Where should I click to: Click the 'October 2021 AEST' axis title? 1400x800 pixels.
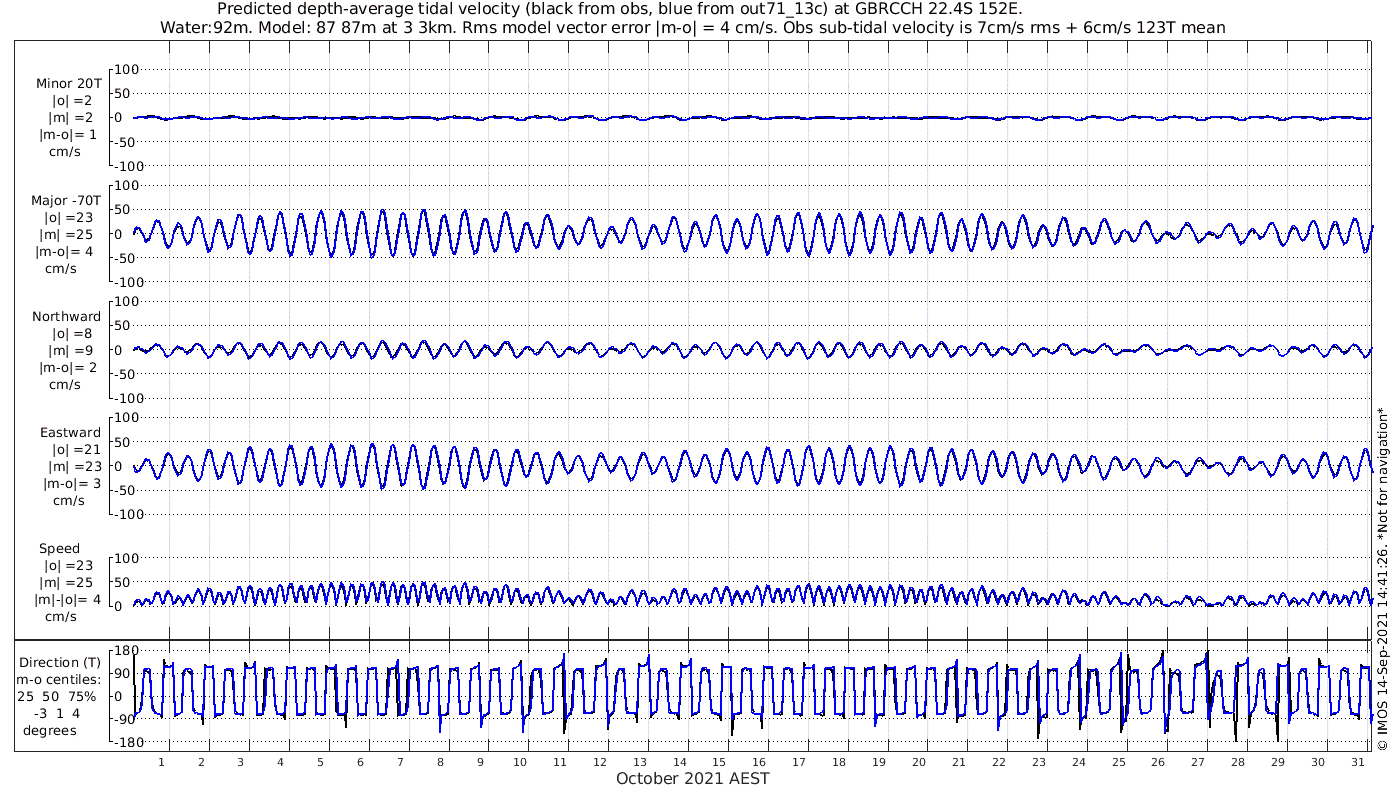coord(693,778)
